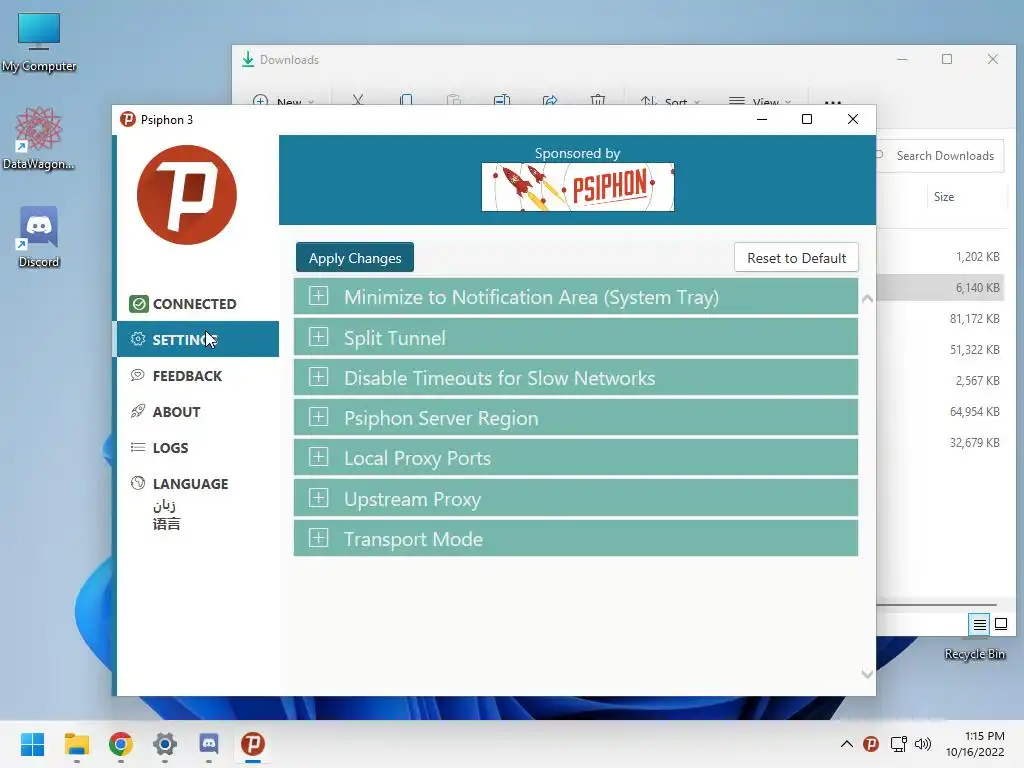Select the Recycle Bin desktop label
This screenshot has height=768, width=1024.
pyautogui.click(x=974, y=654)
